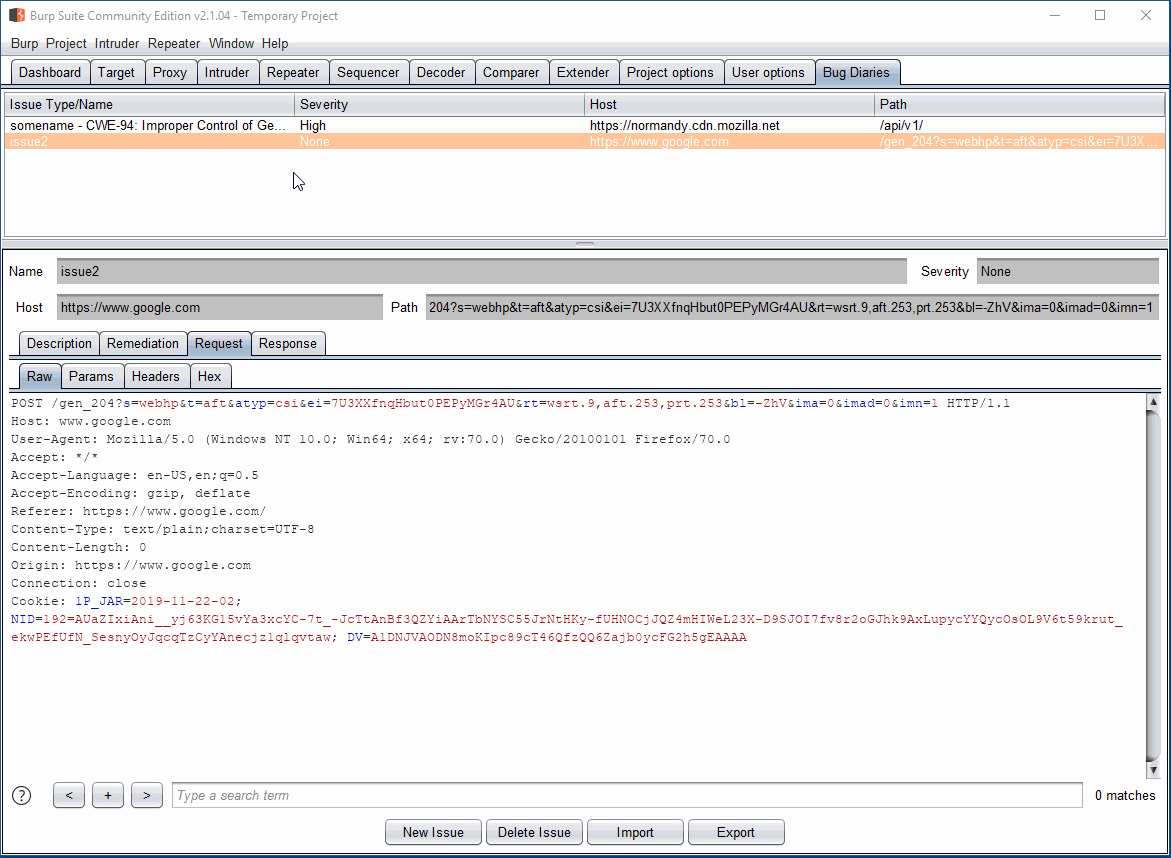Click the Host field with google.com
Image resolution: width=1171 pixels, height=858 pixels.
coord(220,308)
